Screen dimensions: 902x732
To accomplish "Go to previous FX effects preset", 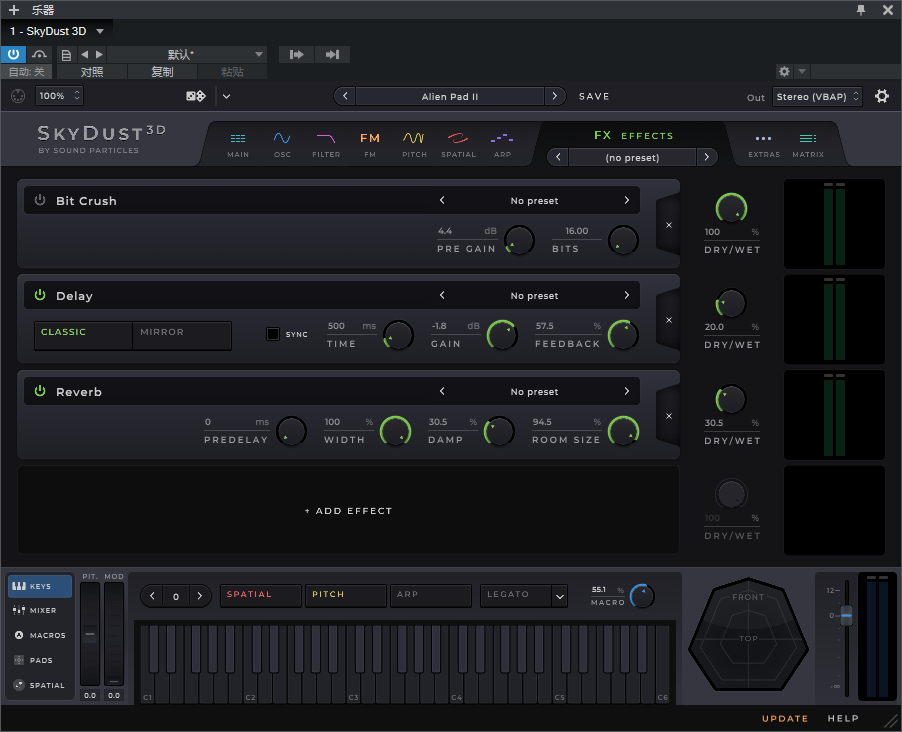I will click(x=558, y=157).
